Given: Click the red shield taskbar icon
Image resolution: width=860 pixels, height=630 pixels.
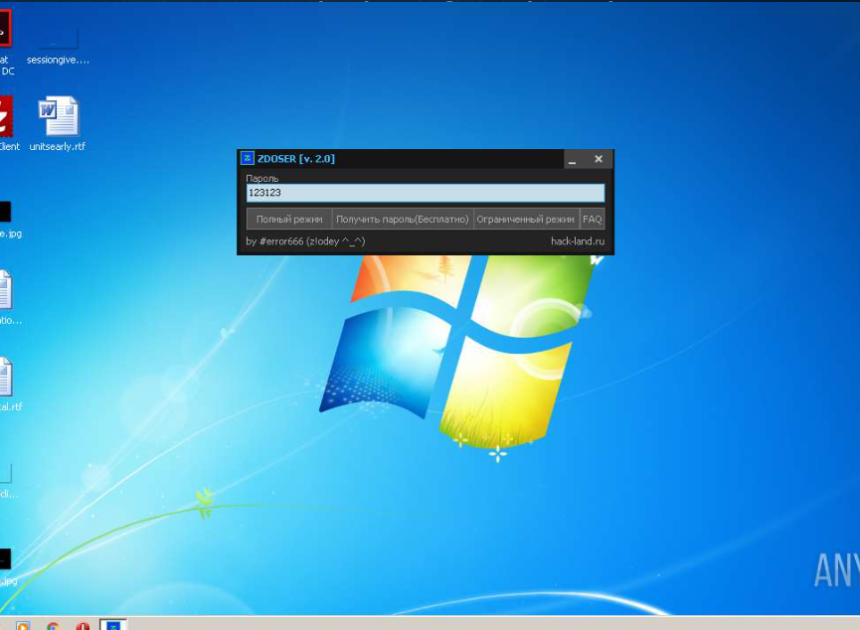Looking at the screenshot, I should click(82, 626).
